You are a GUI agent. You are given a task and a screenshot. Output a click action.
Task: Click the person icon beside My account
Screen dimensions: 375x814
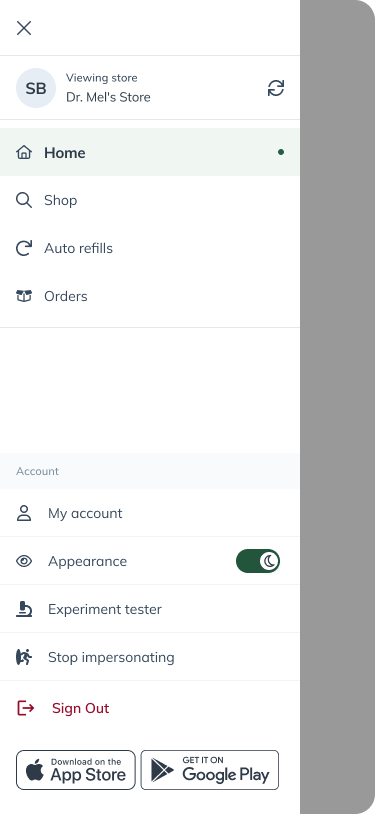[x=24, y=513]
